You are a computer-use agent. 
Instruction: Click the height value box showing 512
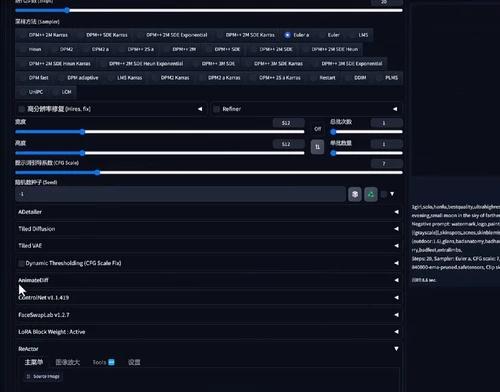(288, 144)
